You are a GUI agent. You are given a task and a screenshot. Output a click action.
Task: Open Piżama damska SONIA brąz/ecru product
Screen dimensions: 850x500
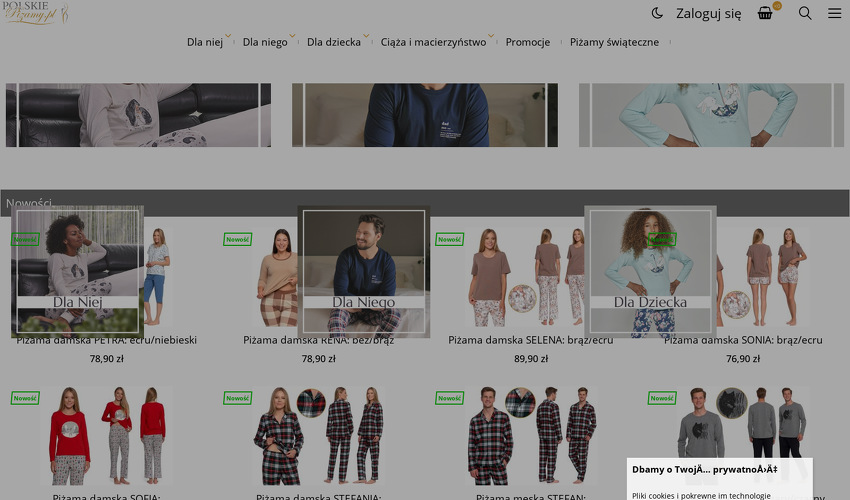743,340
